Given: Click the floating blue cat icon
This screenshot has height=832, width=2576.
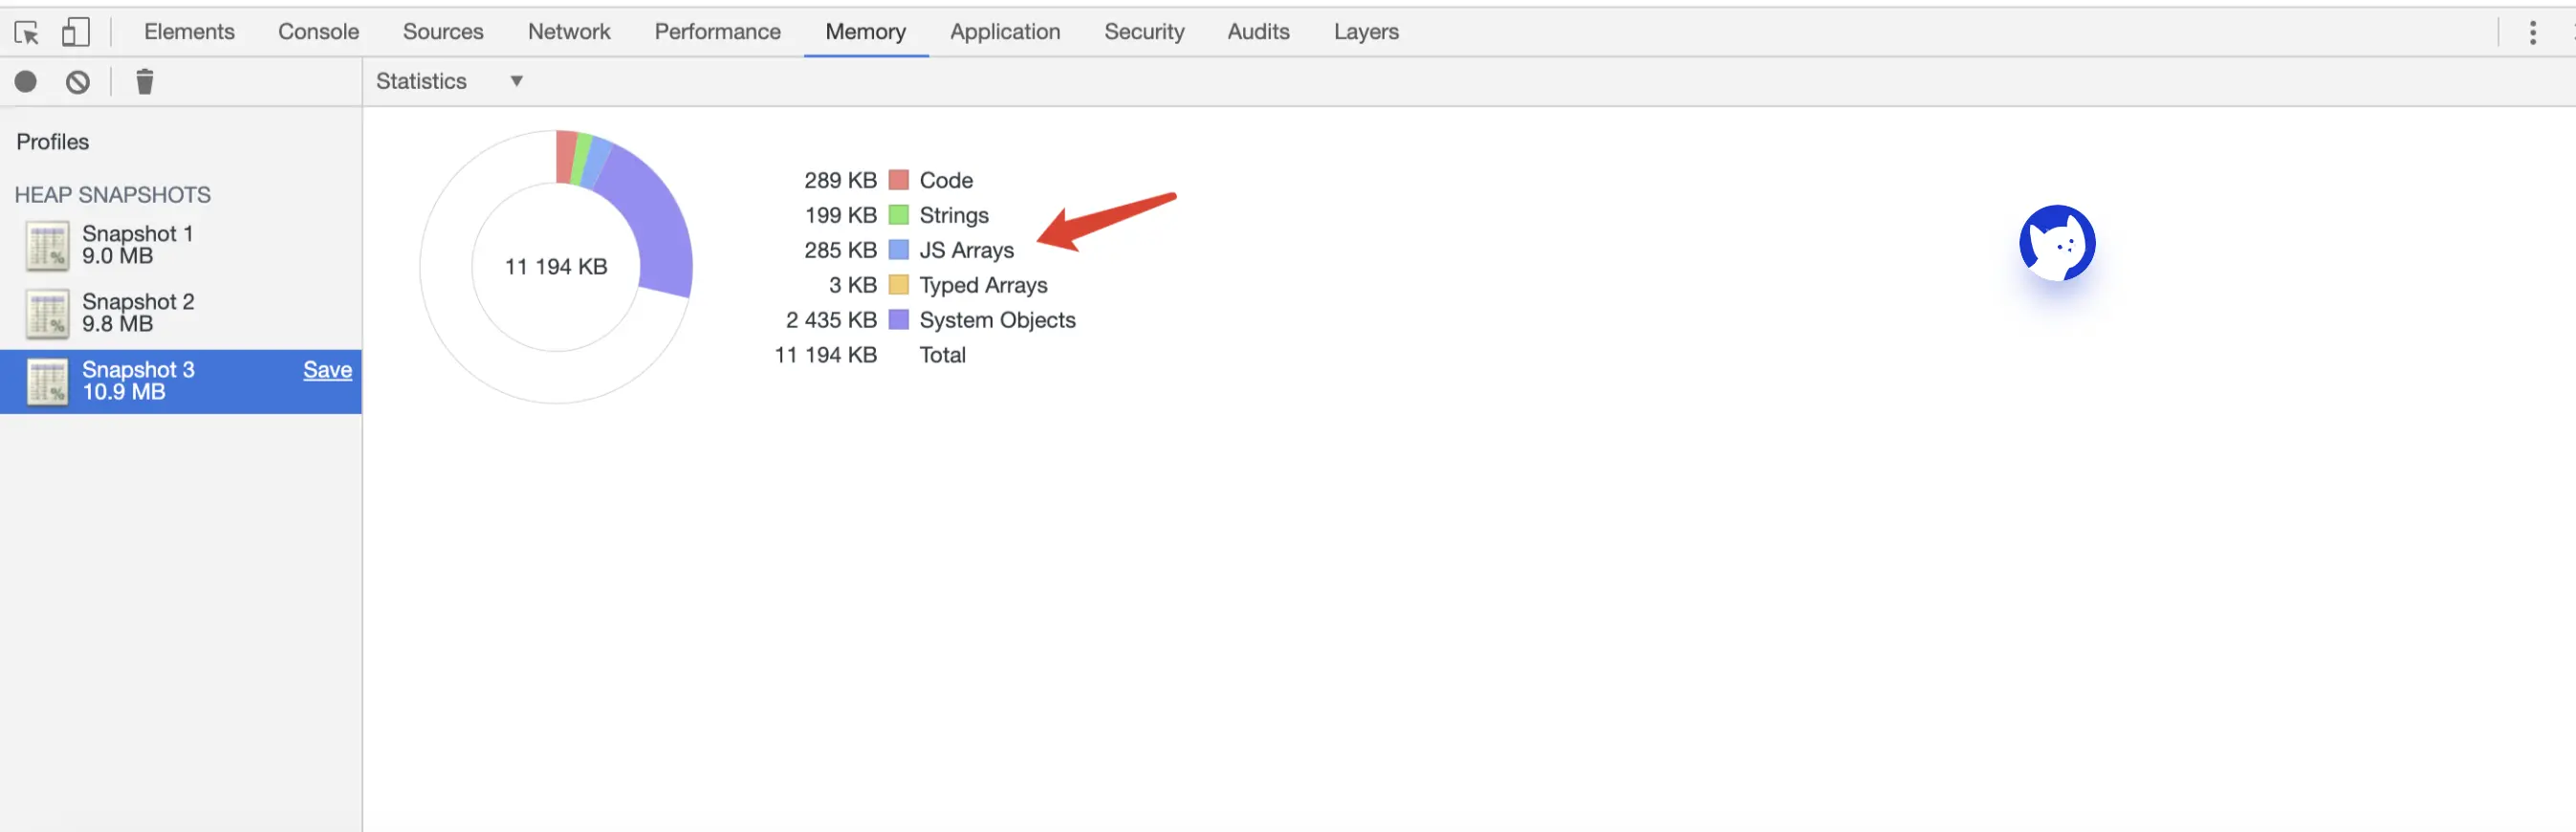Looking at the screenshot, I should click(2056, 243).
